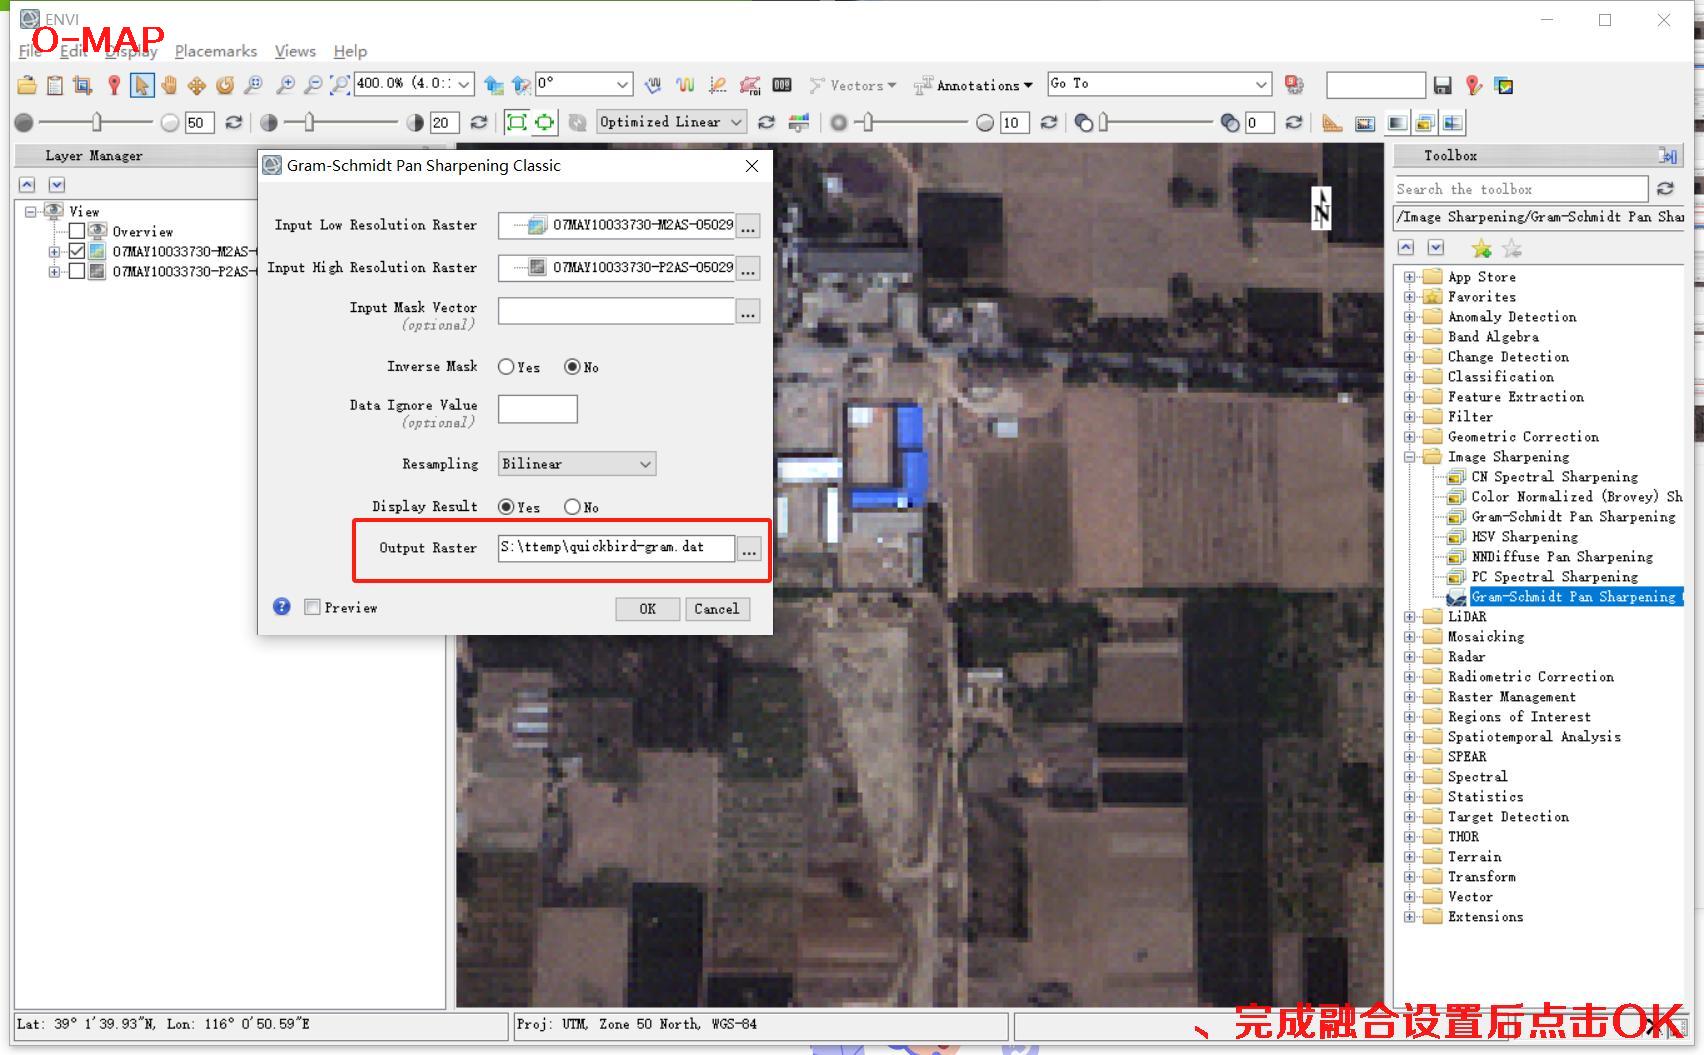The image size is (1704, 1055).
Task: Activate the Crosshairs pin tool
Action: pyautogui.click(x=114, y=86)
